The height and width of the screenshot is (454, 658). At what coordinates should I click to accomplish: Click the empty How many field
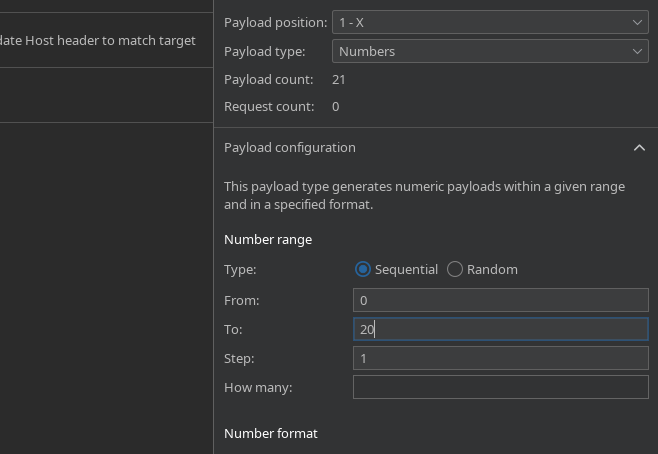coord(500,387)
